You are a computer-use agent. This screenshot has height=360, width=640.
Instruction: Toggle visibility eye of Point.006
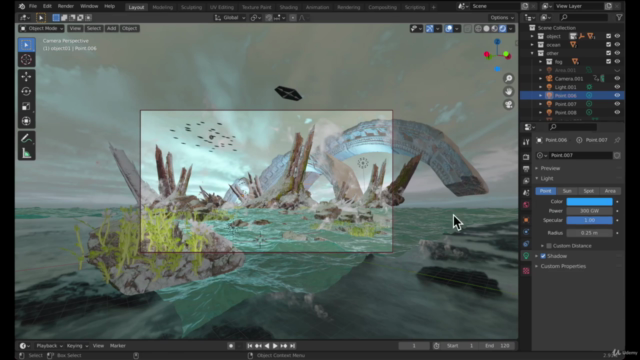tap(617, 96)
